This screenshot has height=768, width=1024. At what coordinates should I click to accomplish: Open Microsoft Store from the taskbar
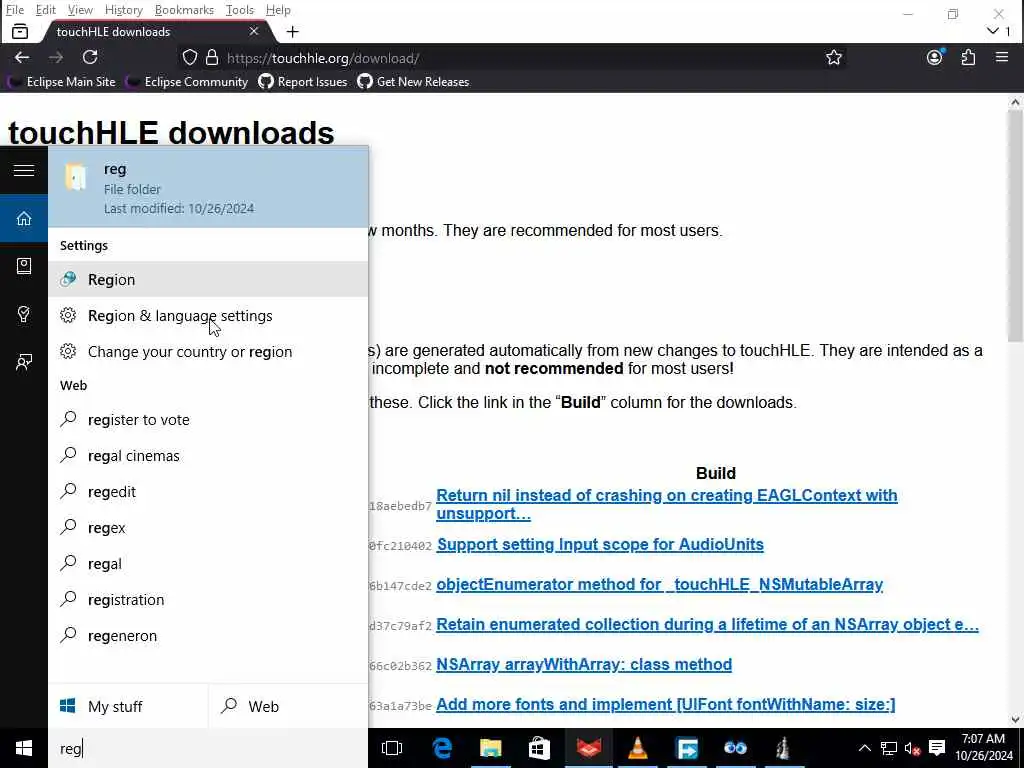click(x=539, y=748)
